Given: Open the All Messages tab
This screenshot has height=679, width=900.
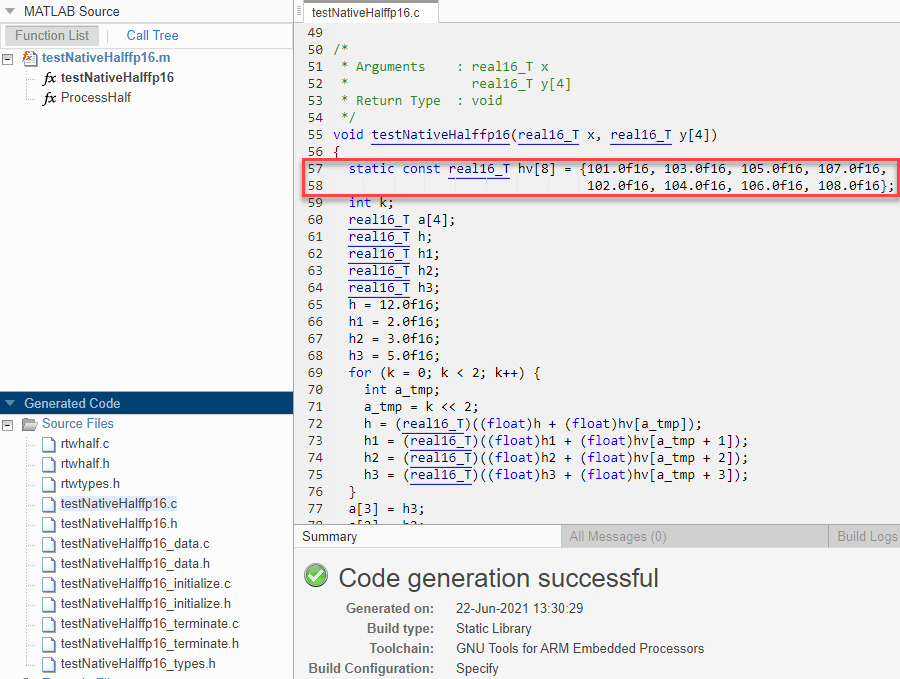Looking at the screenshot, I should [x=617, y=536].
